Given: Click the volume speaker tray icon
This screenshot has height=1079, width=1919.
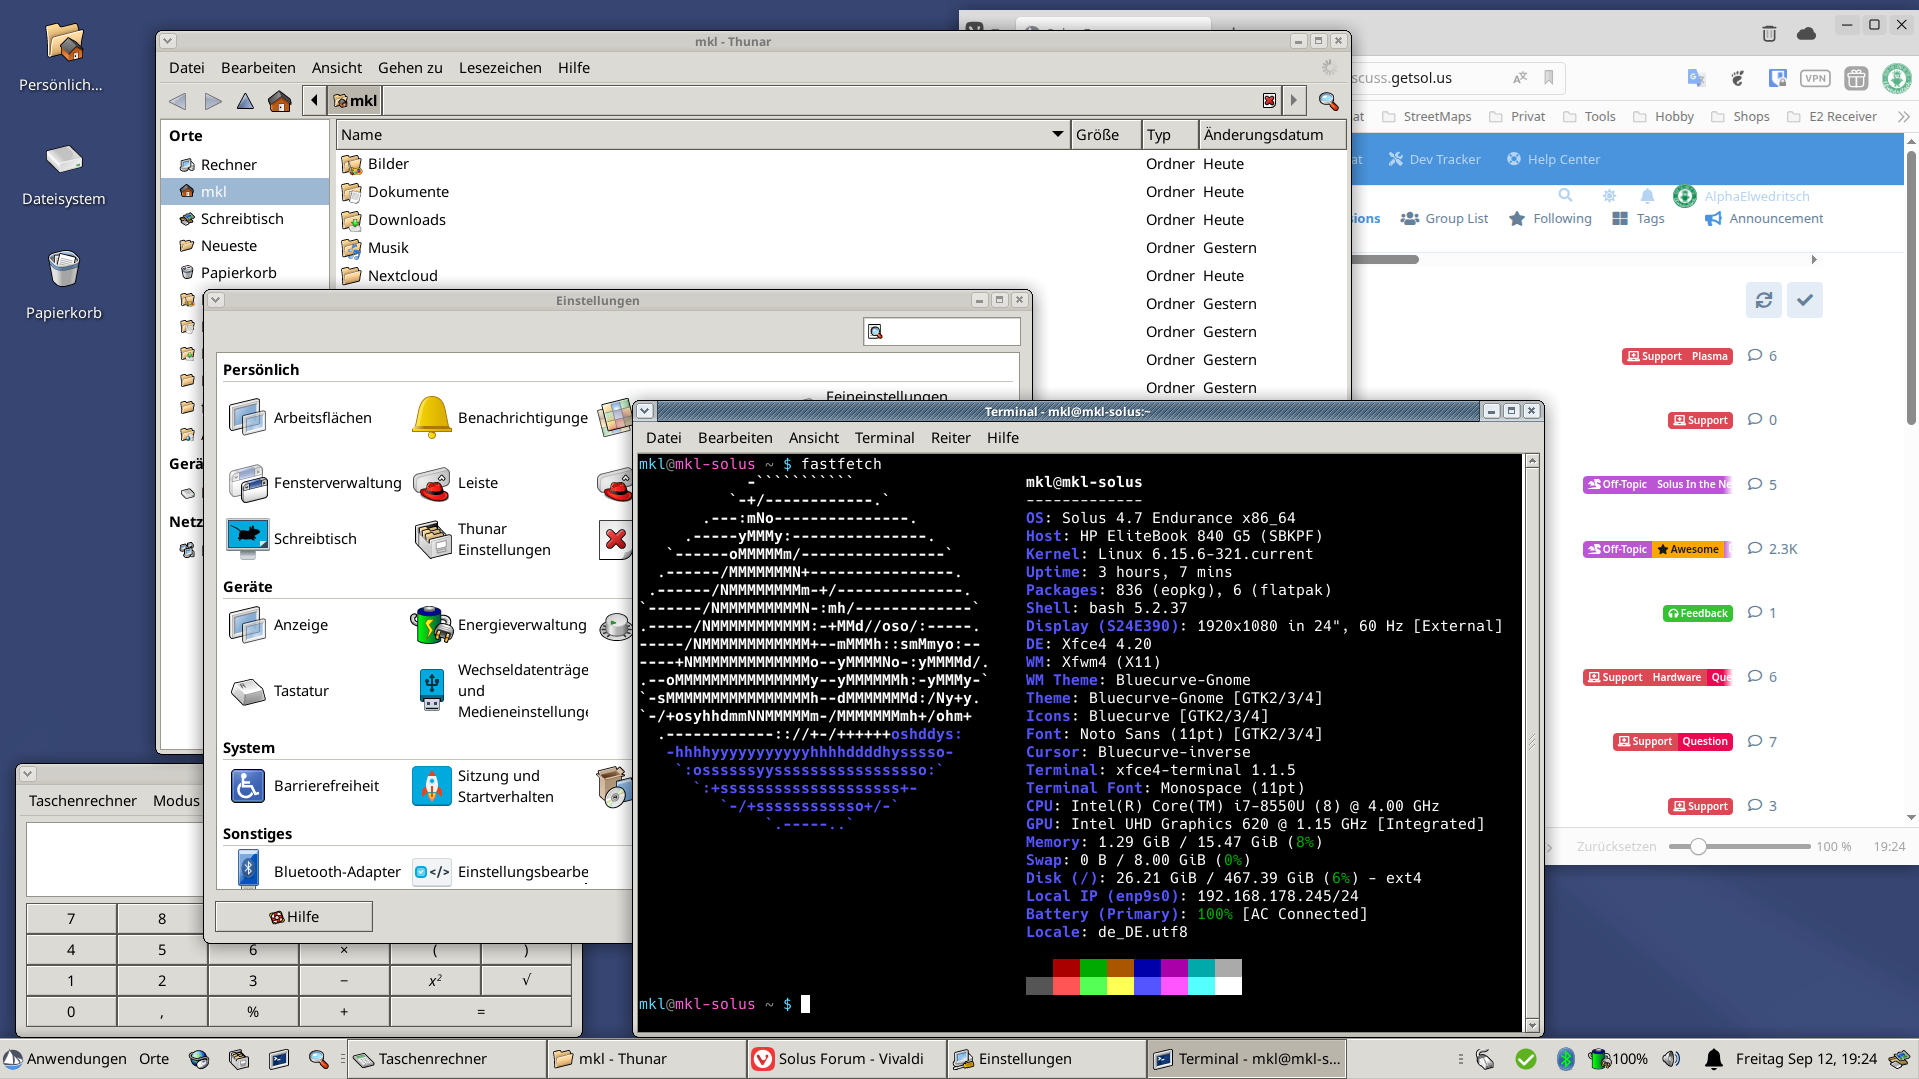Looking at the screenshot, I should 1671,1059.
